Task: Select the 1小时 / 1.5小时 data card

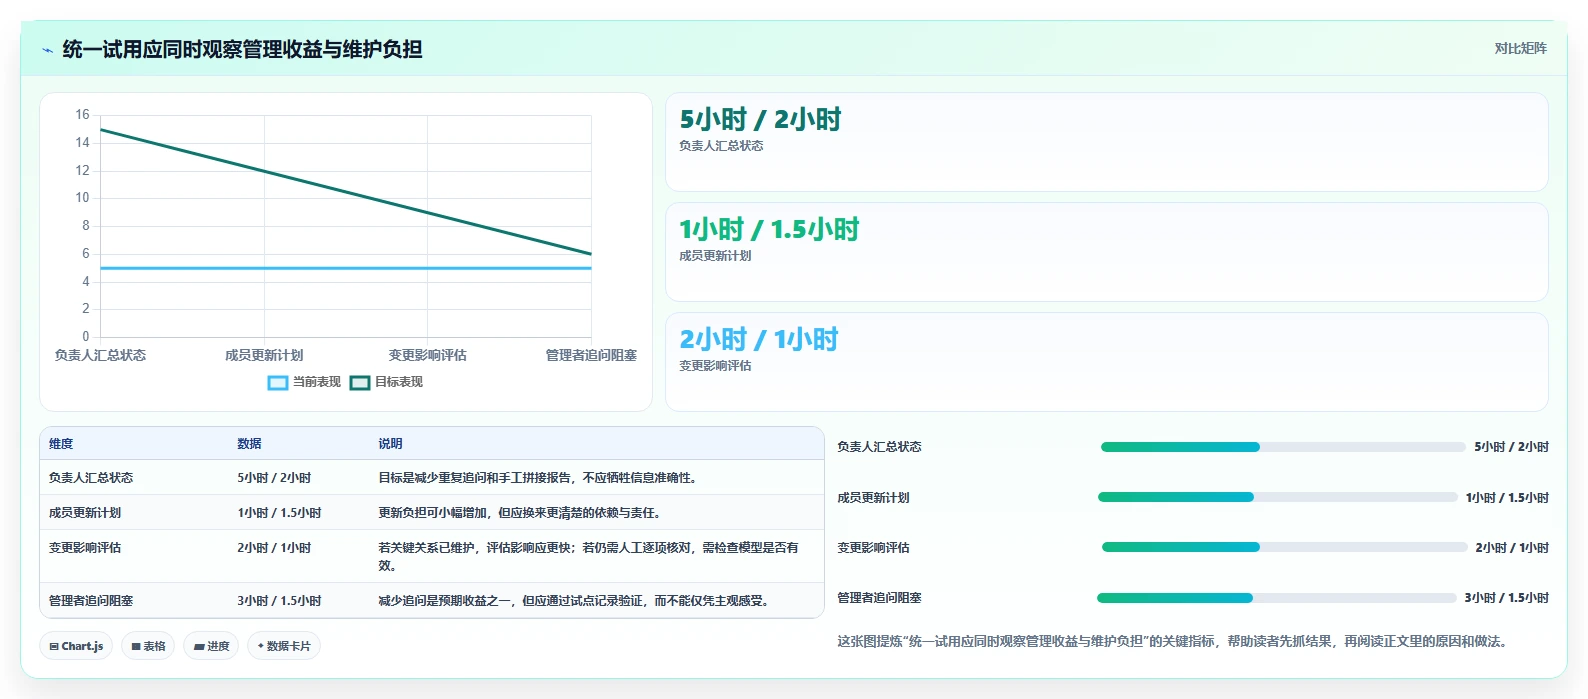Action: click(1106, 252)
